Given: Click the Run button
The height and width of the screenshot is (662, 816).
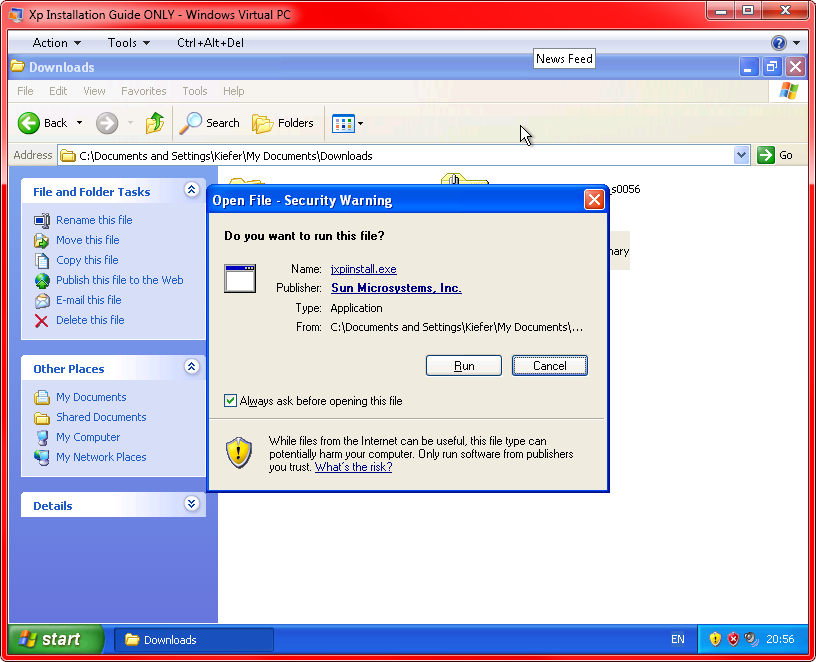Looking at the screenshot, I should click(464, 366).
